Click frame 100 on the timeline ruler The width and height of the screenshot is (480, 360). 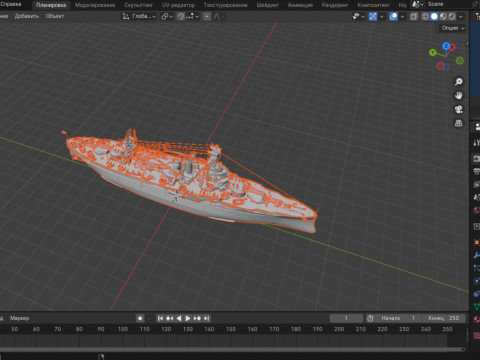(123, 329)
